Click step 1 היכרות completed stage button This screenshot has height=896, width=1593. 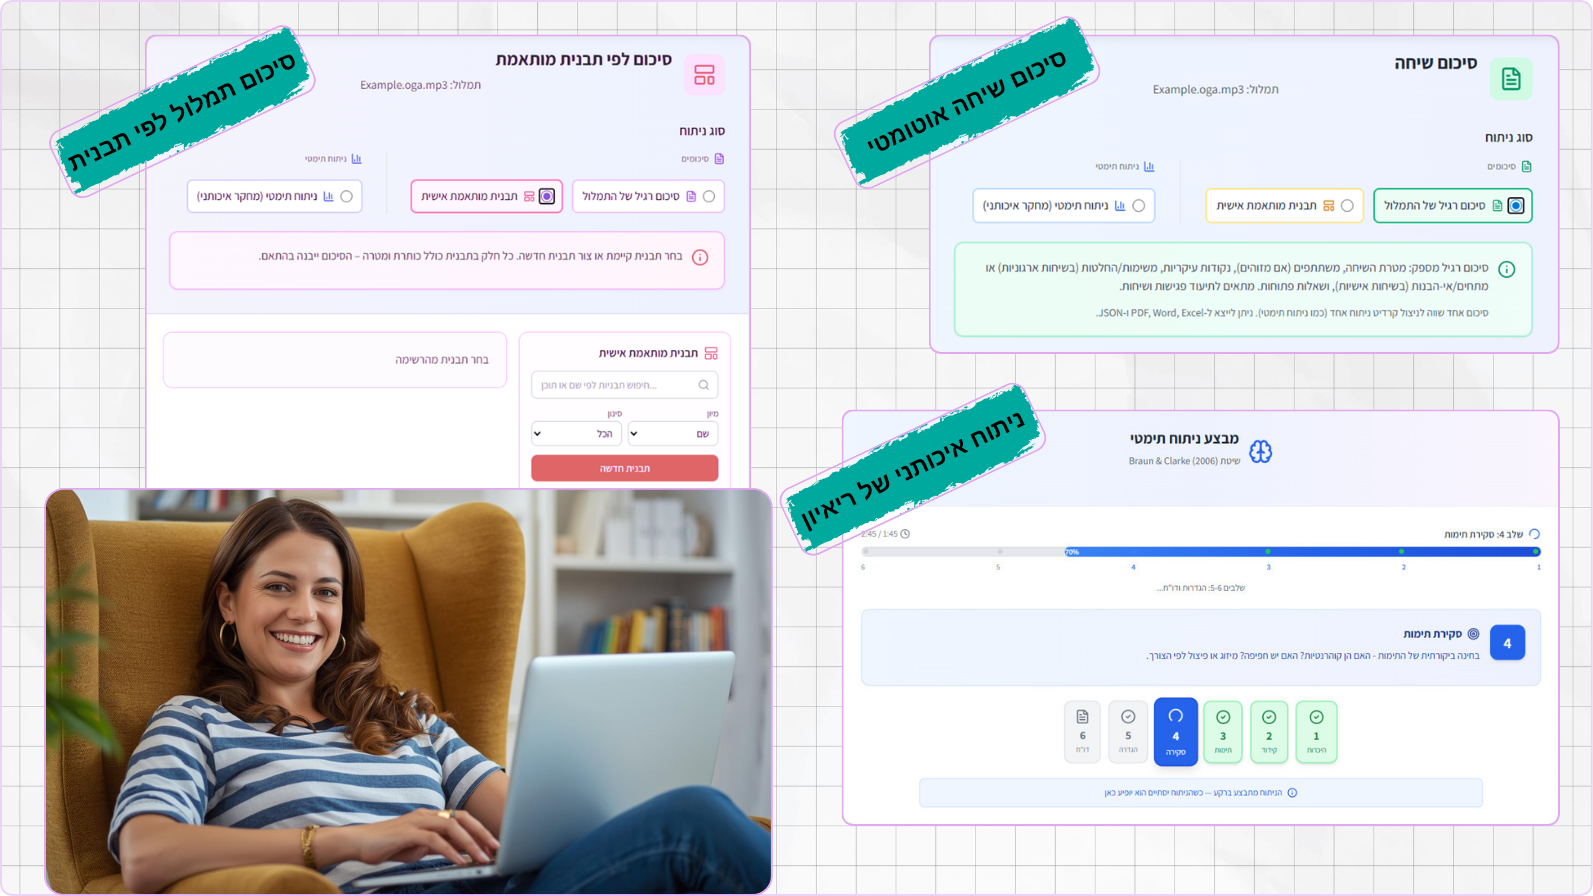click(1316, 731)
